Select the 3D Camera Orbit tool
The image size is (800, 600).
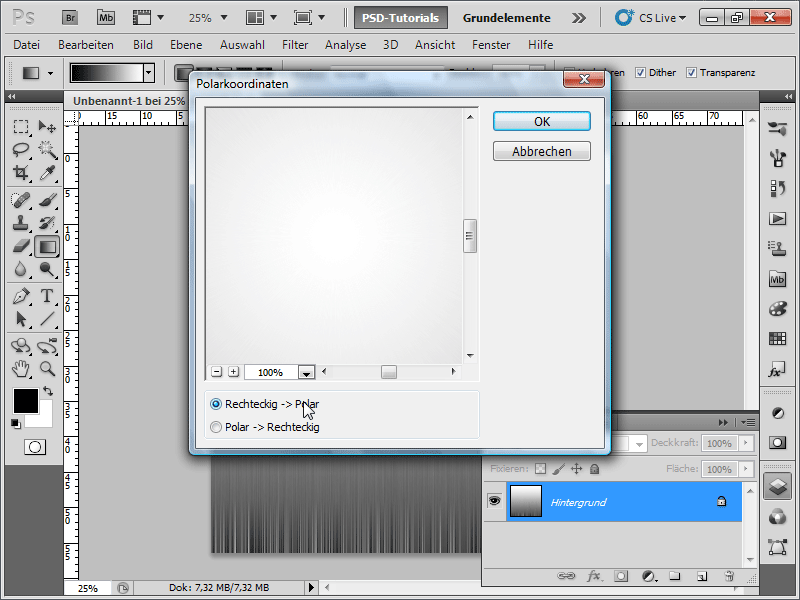pos(47,346)
